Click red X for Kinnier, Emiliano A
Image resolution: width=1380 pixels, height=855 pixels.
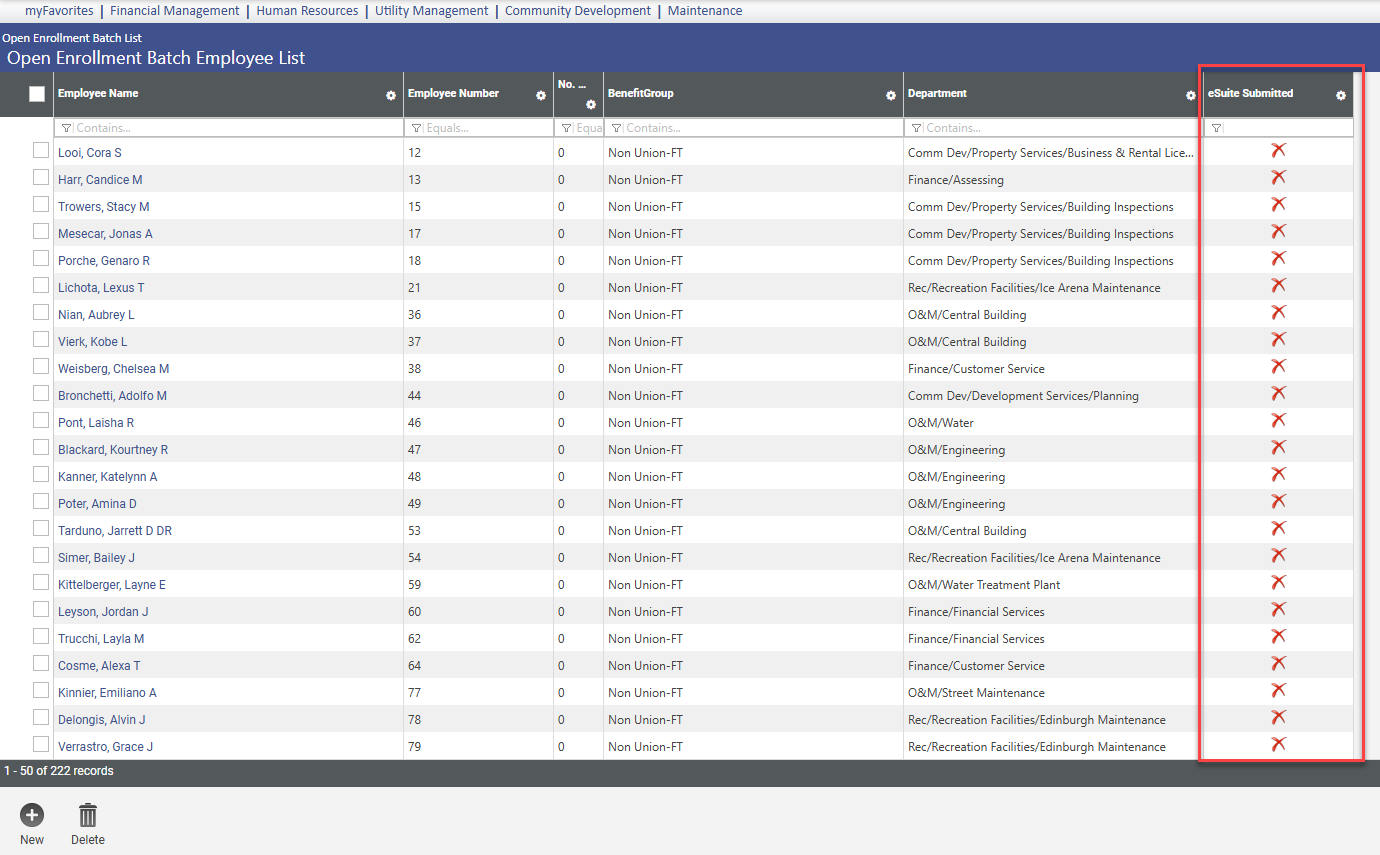coord(1278,690)
